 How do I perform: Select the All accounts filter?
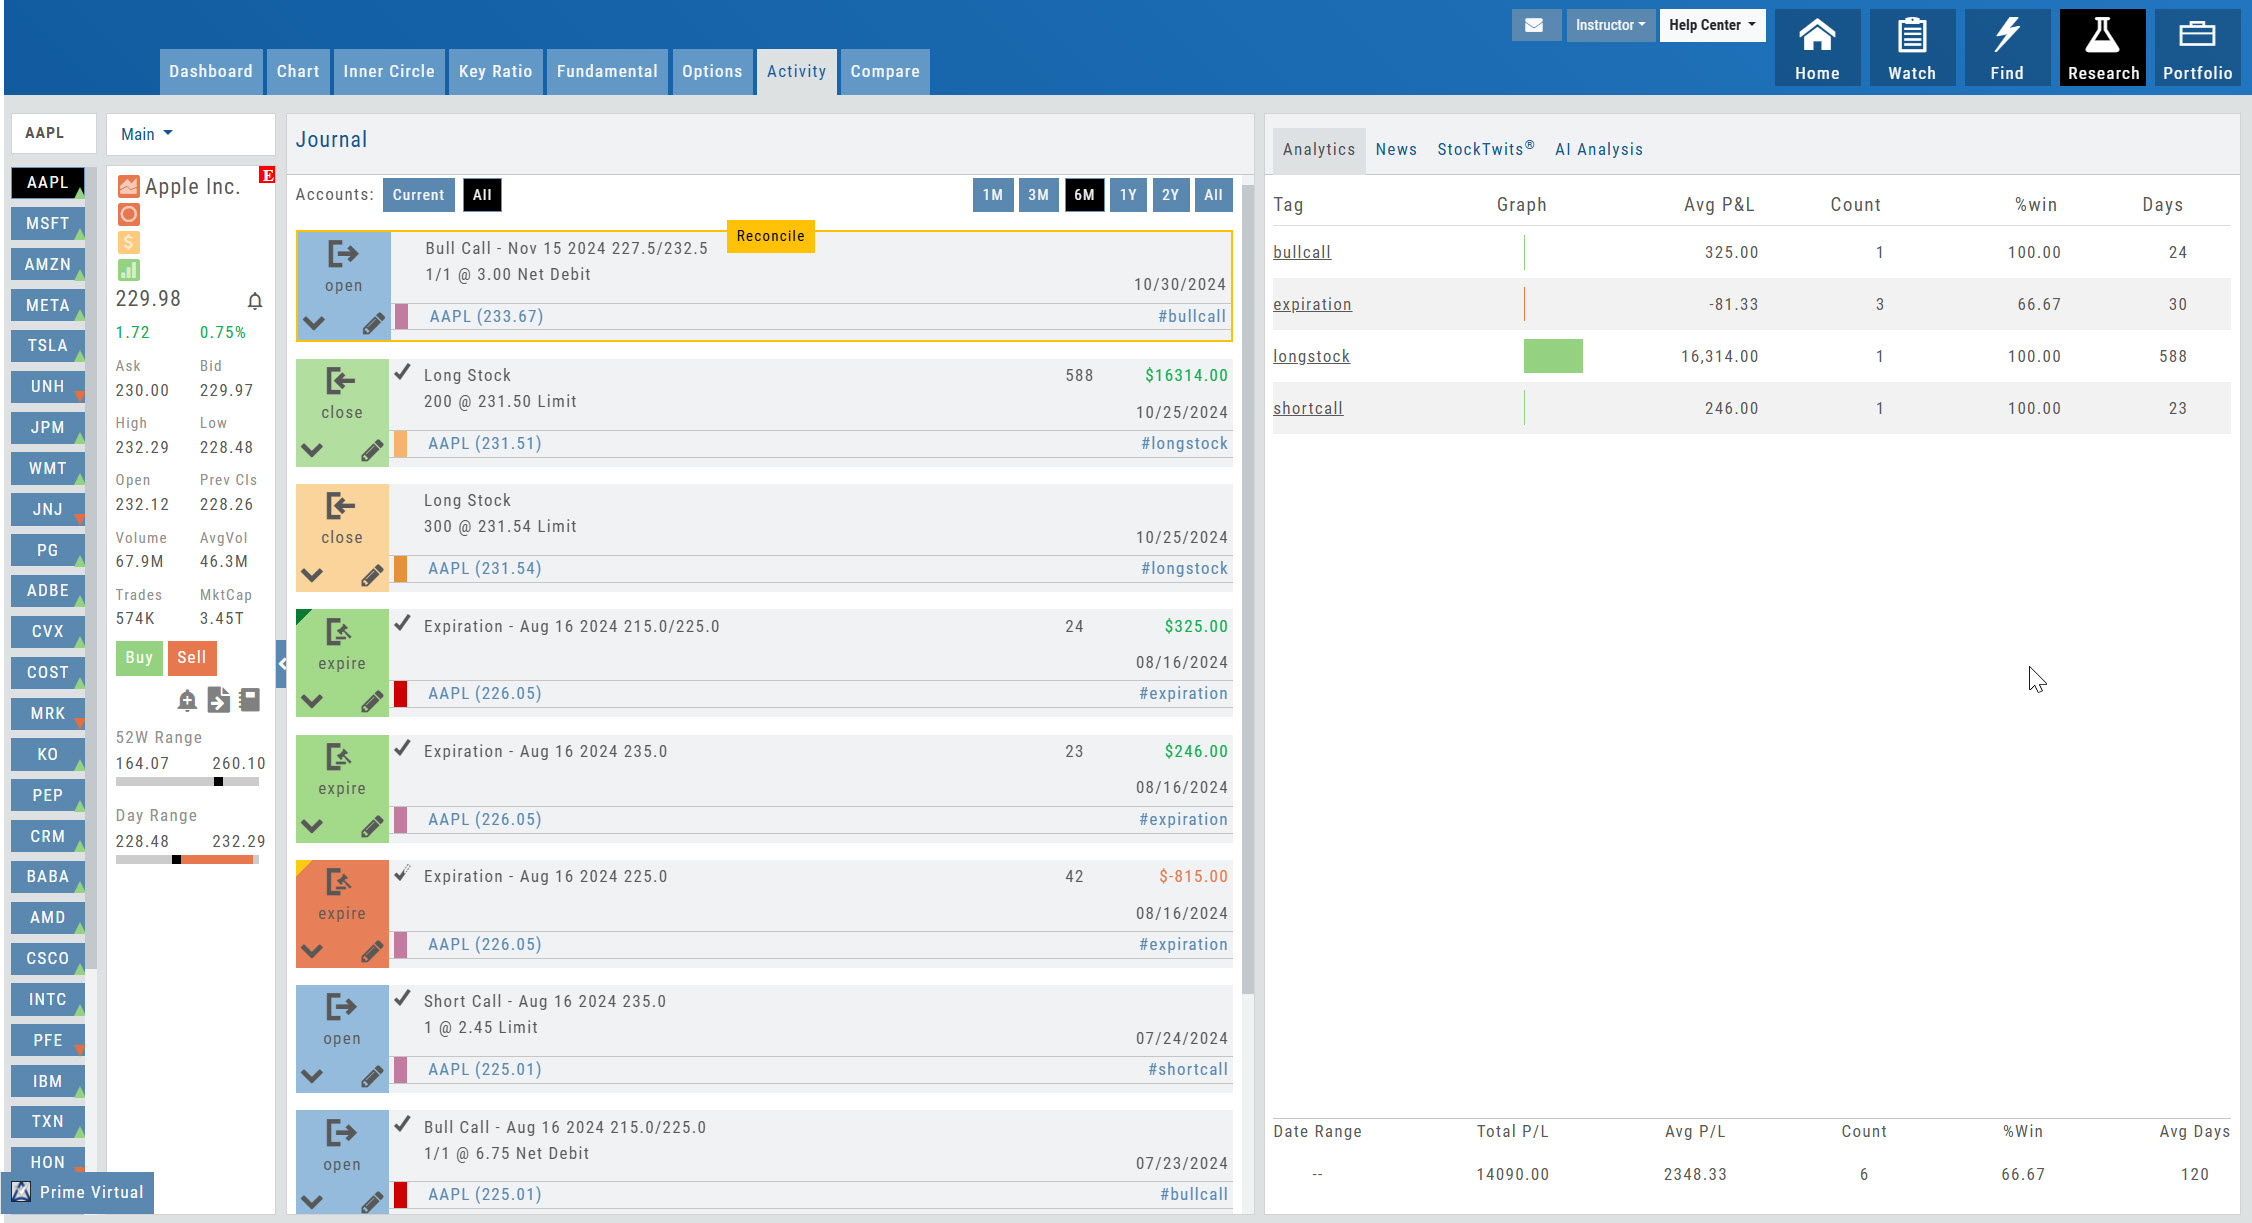point(482,195)
